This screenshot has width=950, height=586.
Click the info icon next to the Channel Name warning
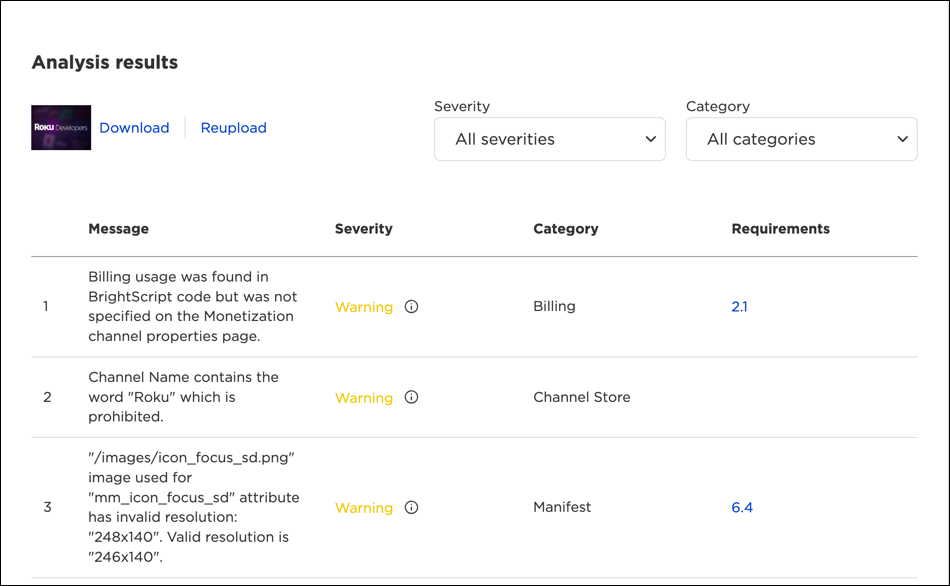412,398
